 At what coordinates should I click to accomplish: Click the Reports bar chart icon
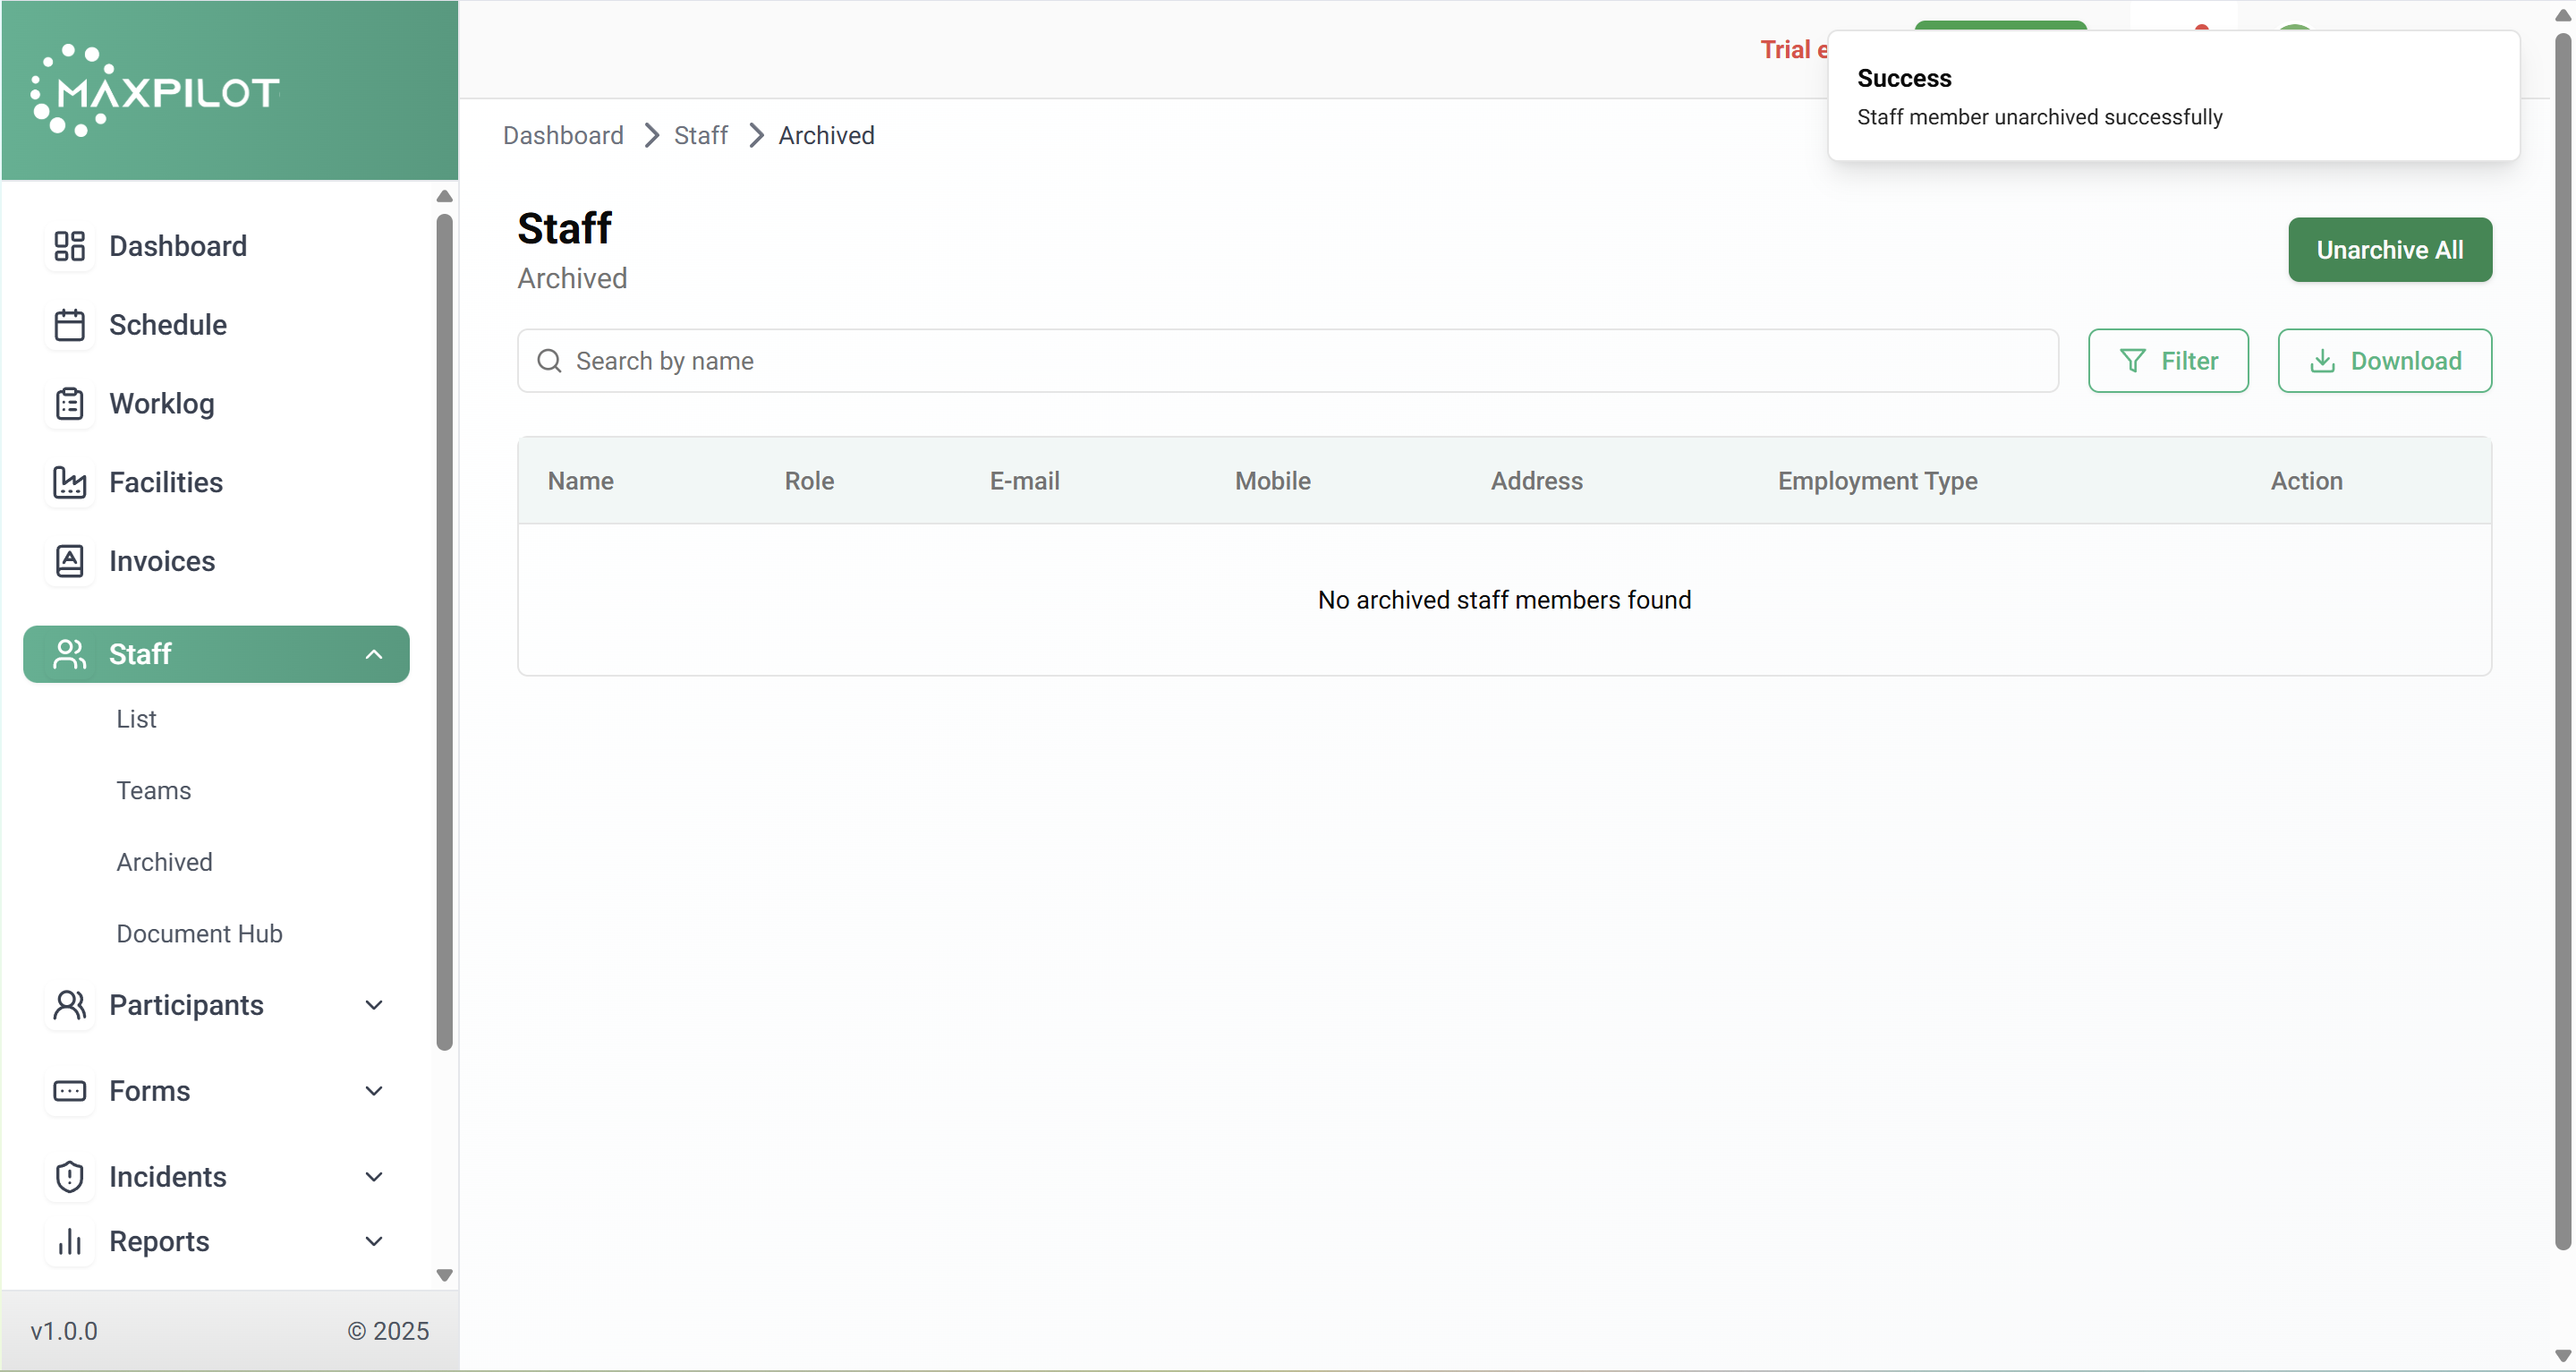tap(69, 1241)
